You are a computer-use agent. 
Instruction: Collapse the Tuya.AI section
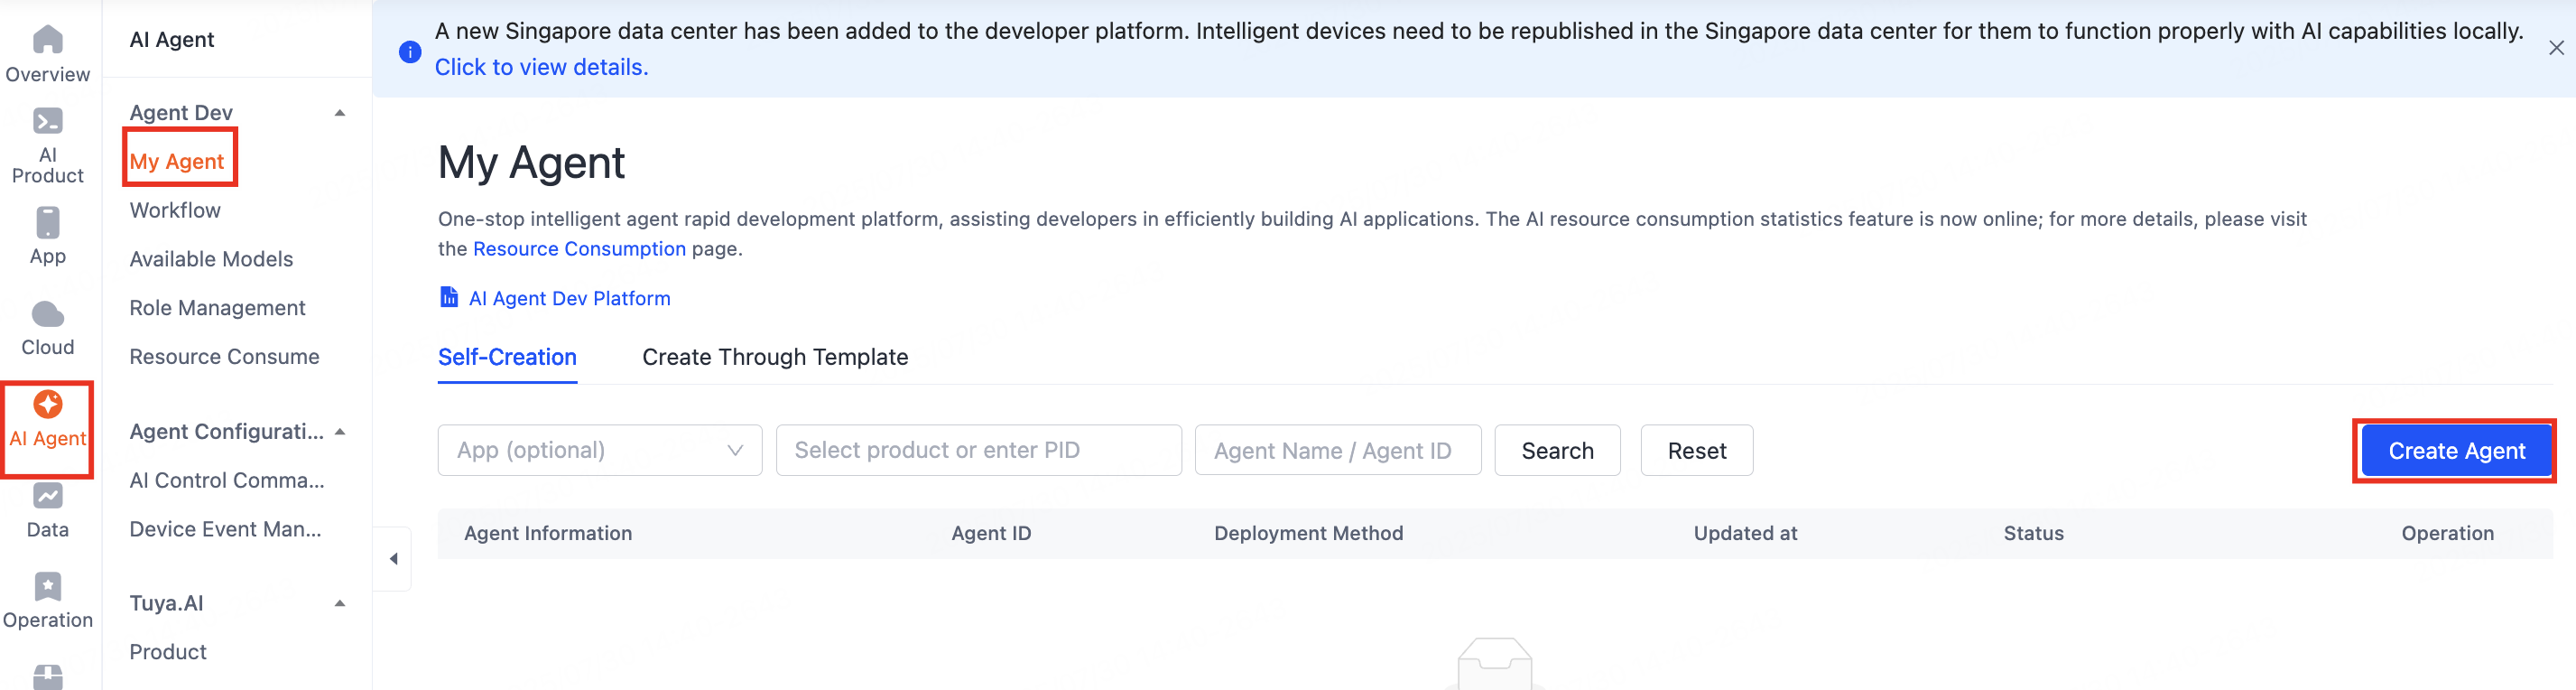(340, 604)
